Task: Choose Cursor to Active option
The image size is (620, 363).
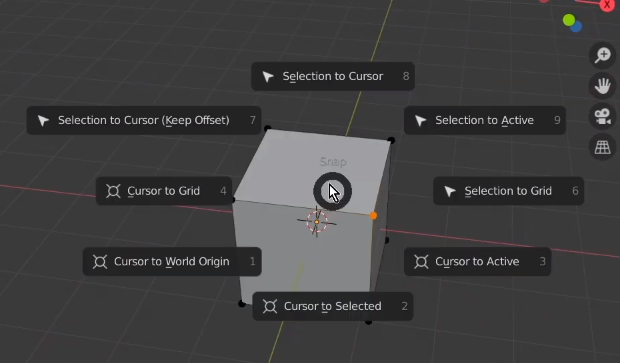Action: [477, 261]
